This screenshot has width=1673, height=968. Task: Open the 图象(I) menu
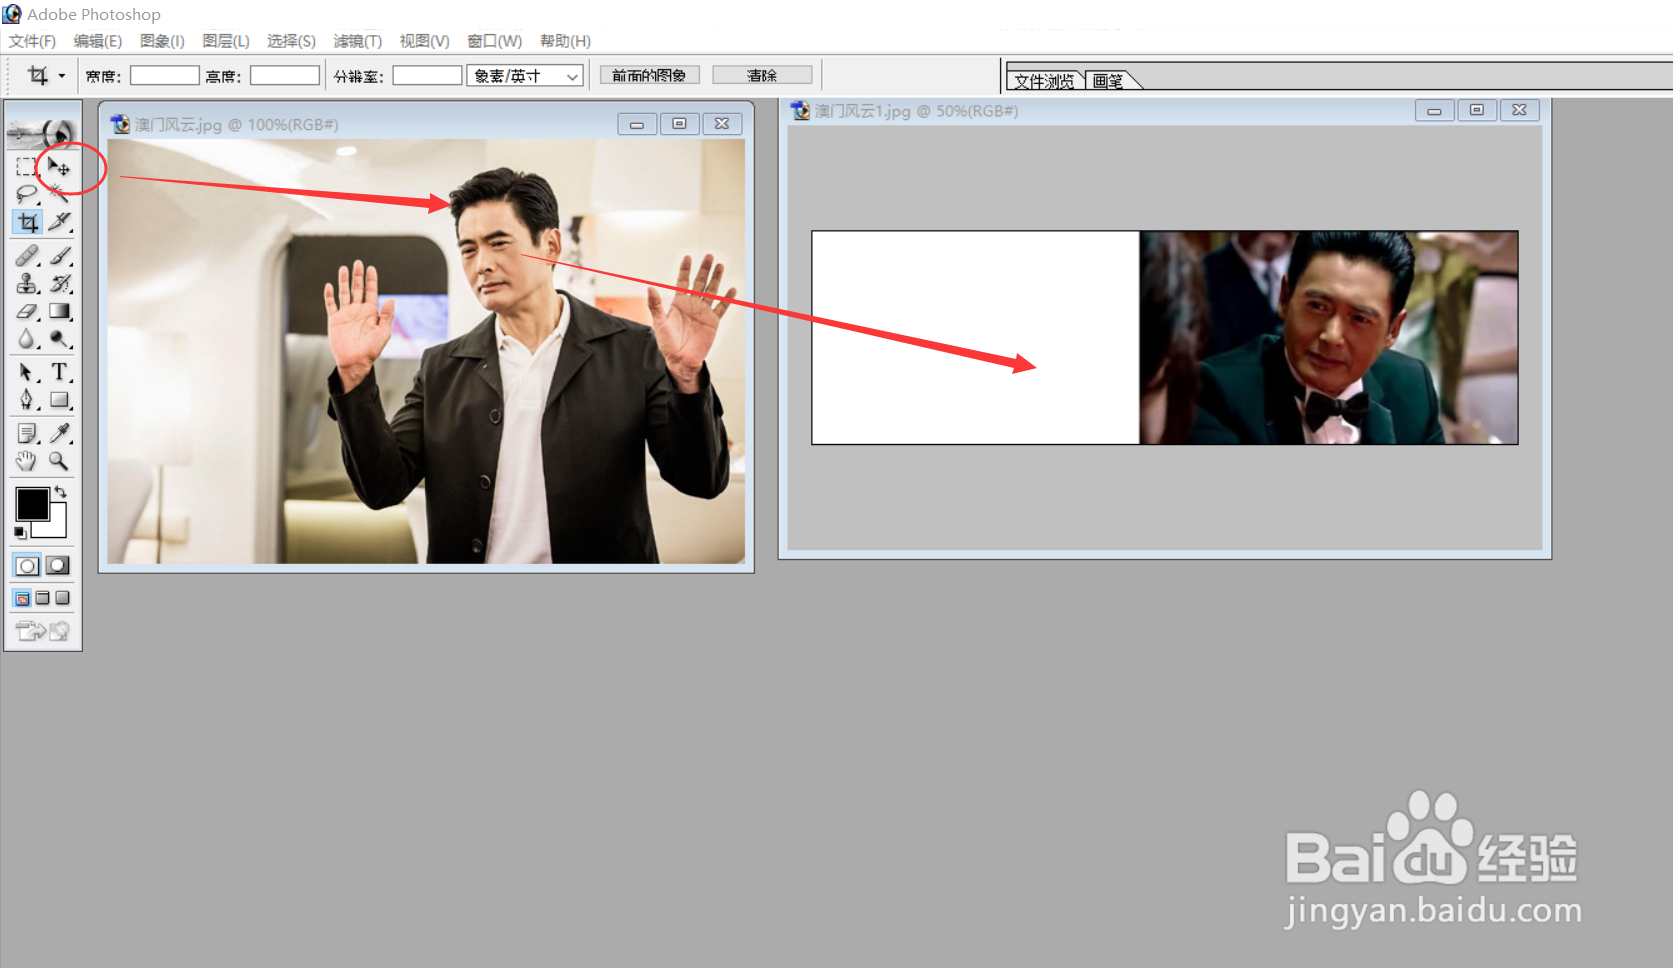(162, 41)
